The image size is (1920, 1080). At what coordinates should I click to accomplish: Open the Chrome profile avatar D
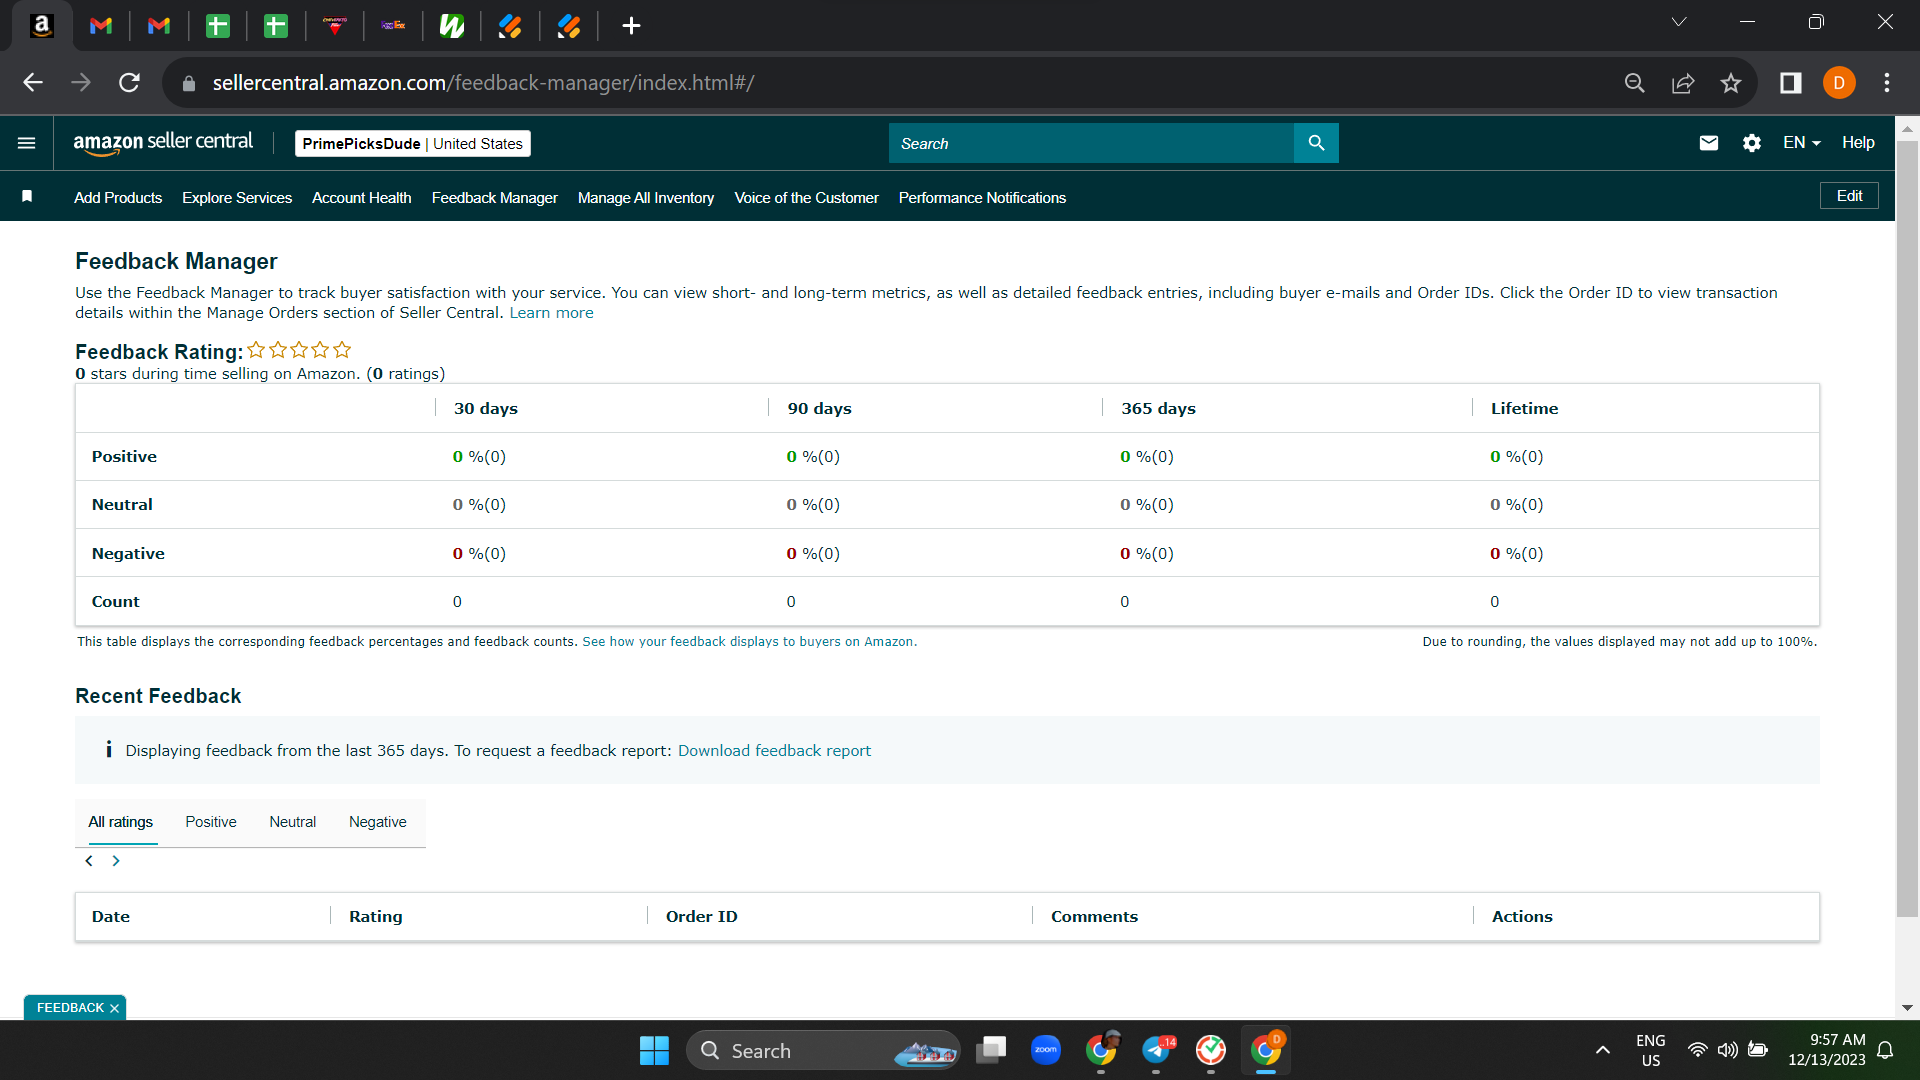(1839, 83)
